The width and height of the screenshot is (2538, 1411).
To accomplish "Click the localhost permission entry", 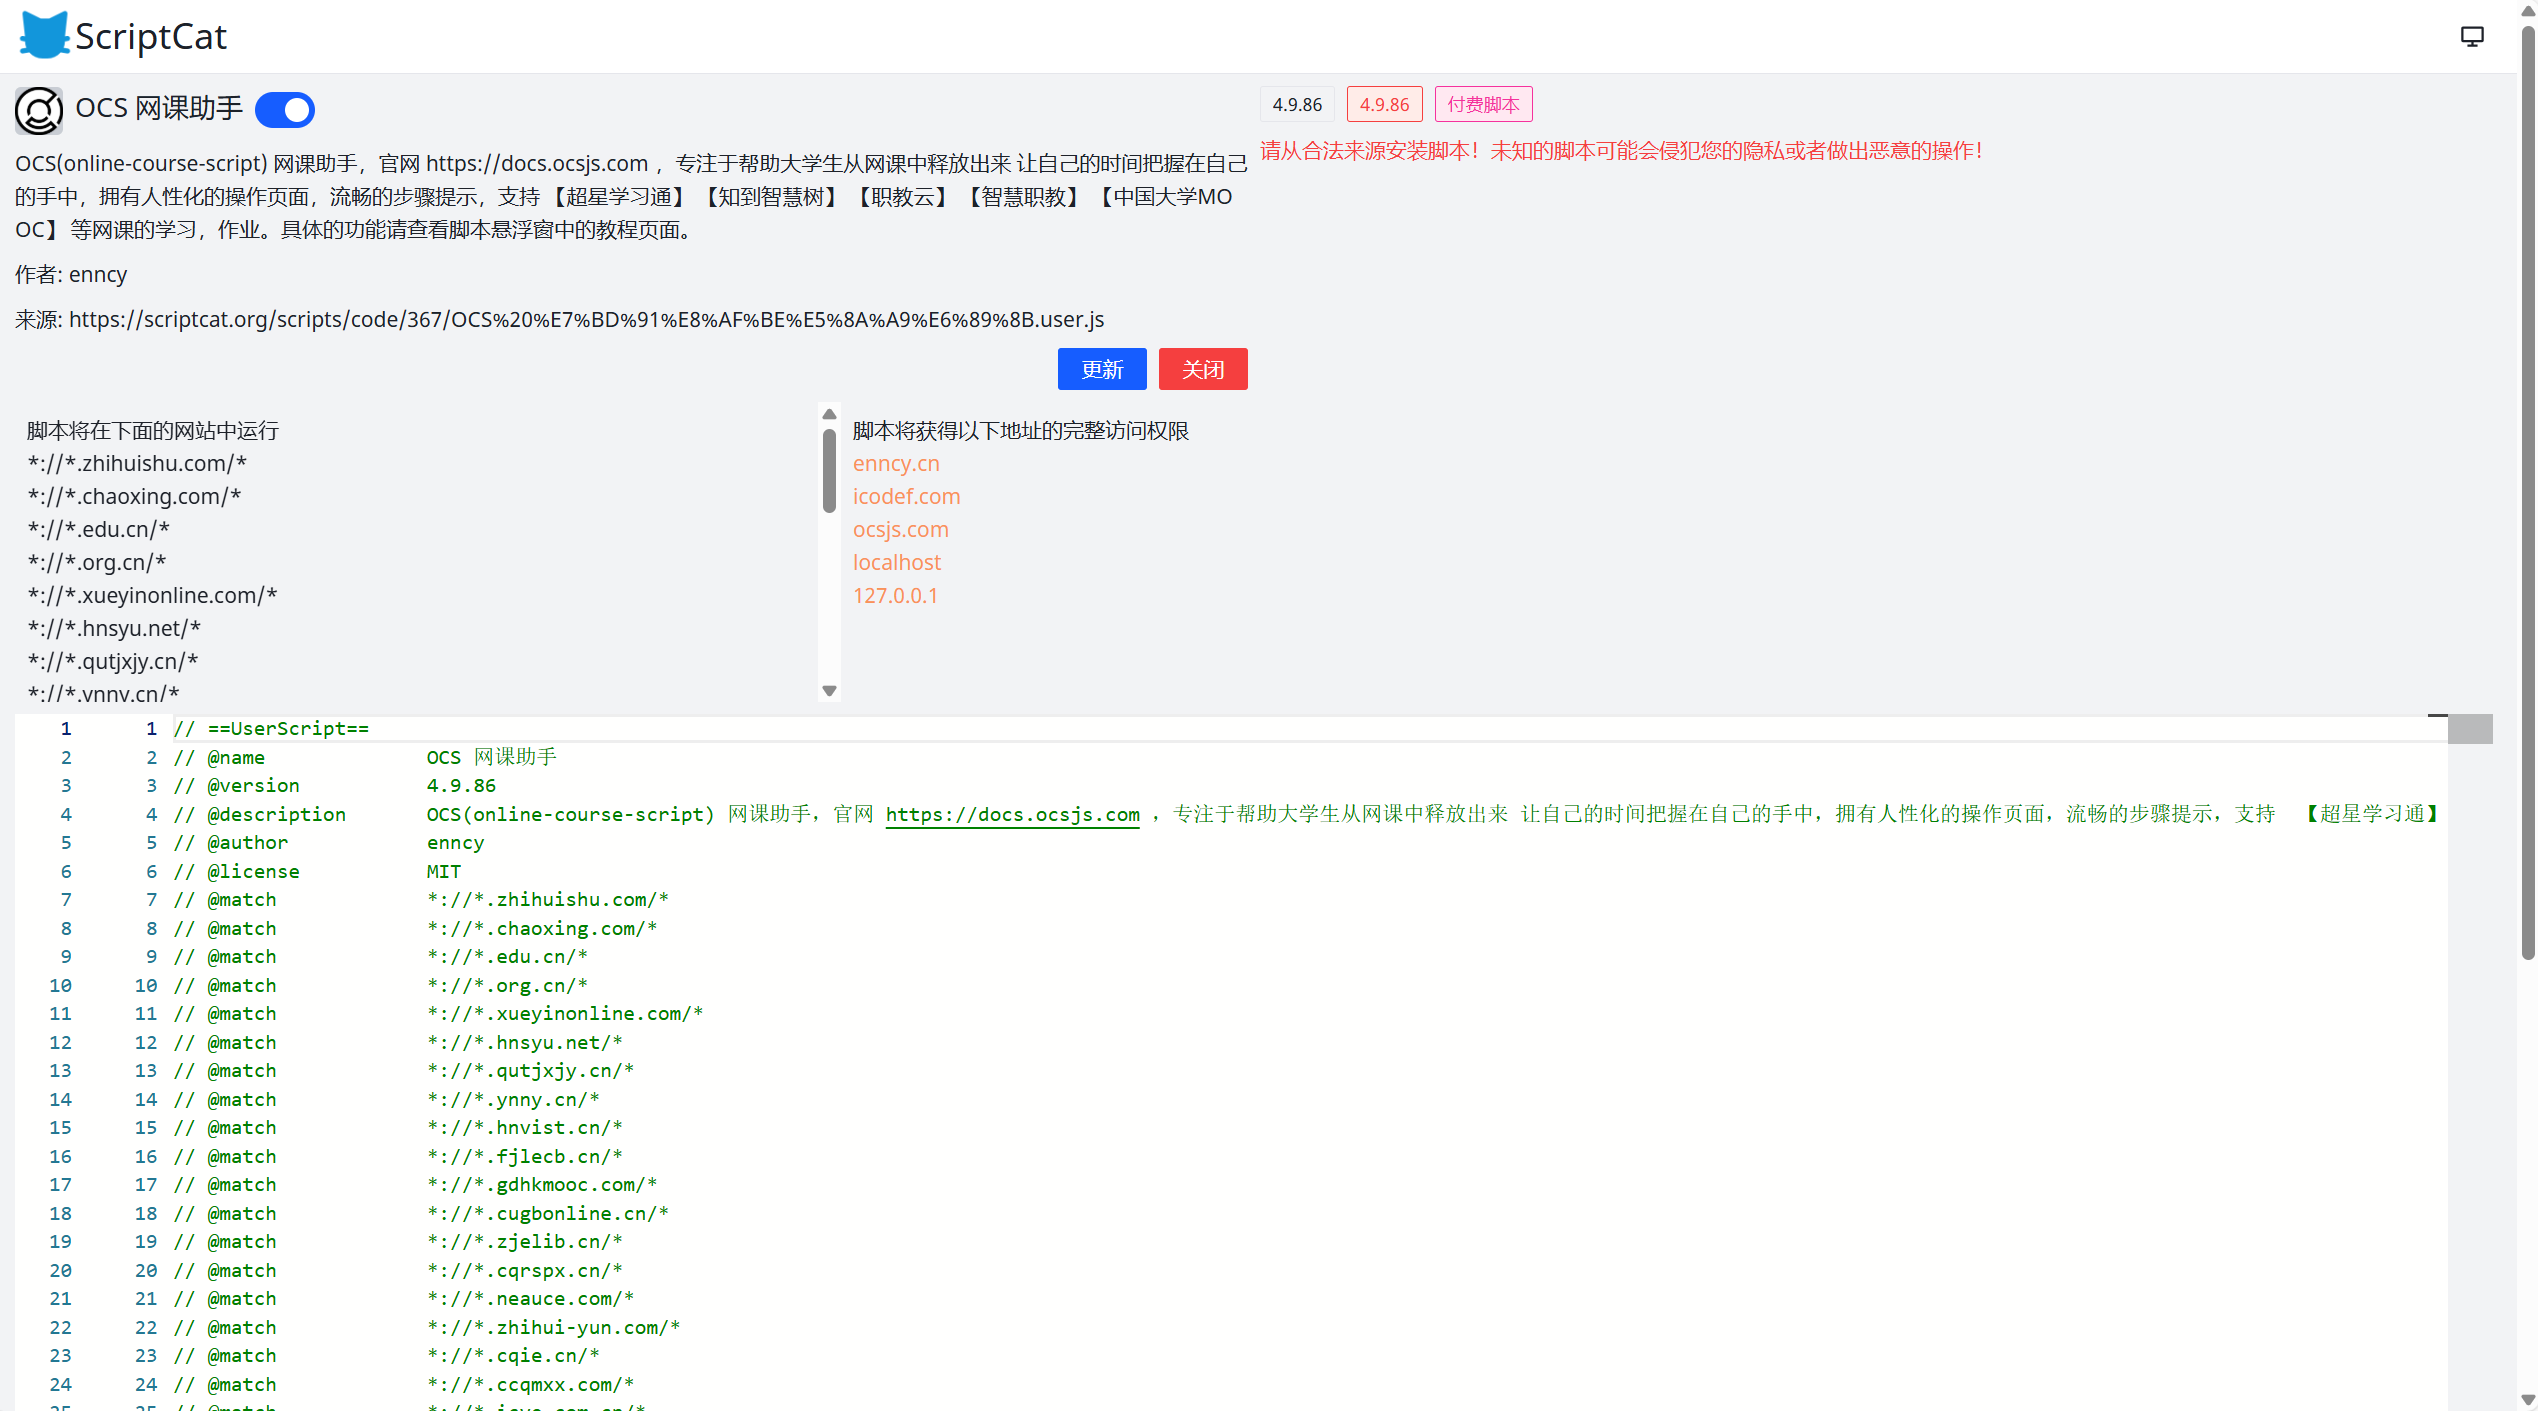I will tap(896, 562).
